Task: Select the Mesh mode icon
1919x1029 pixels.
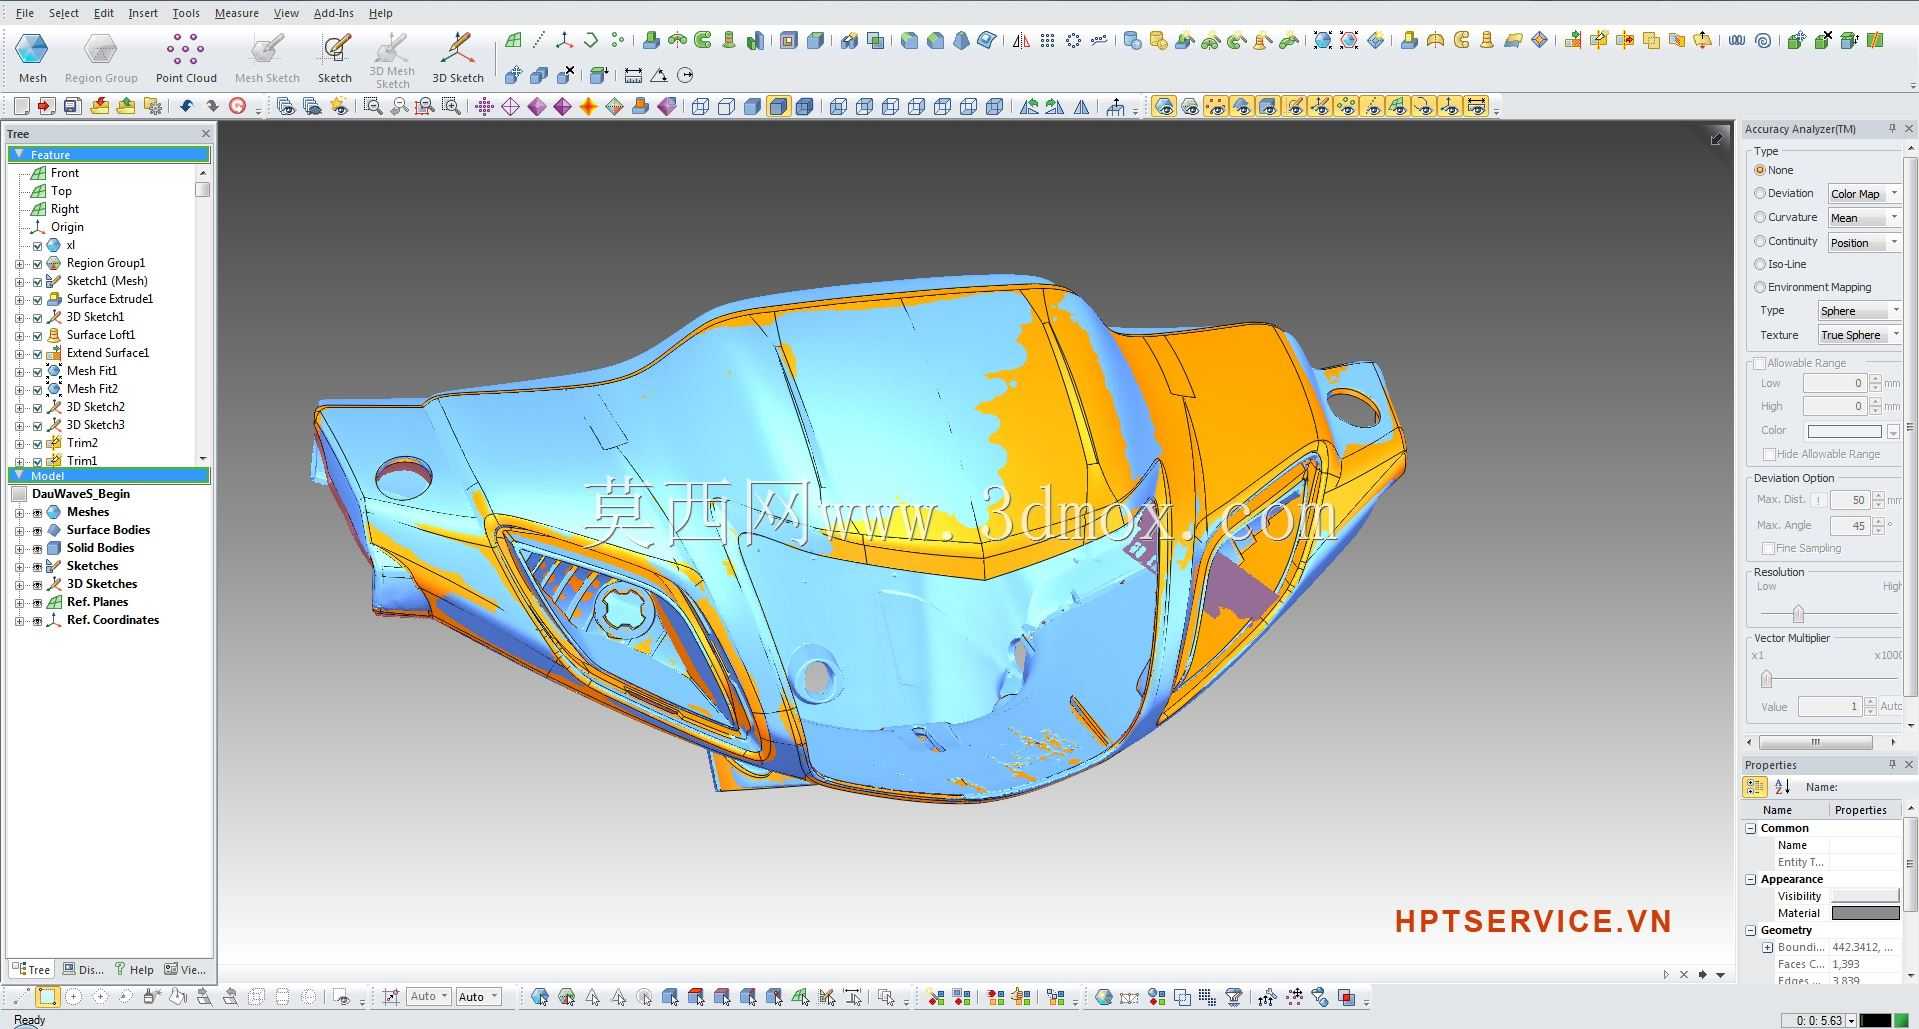Action: [32, 56]
